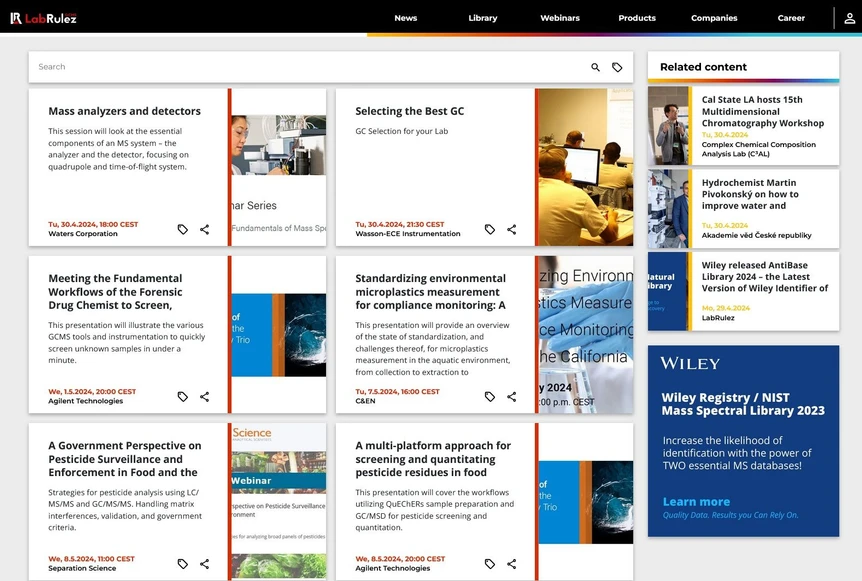Viewport: 862px width, 581px height.
Task: Click date We, 1.5.2024, 20:00 CEST
Action: [92, 391]
